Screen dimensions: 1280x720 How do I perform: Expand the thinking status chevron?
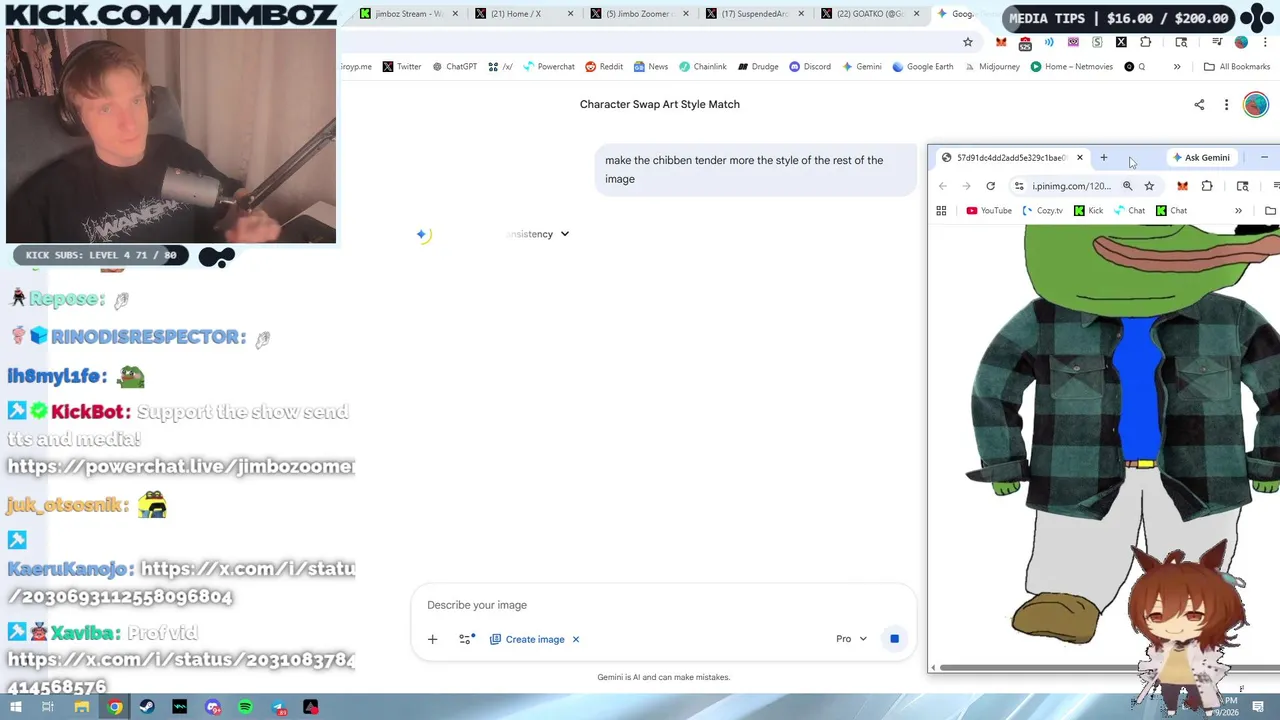tap(564, 234)
